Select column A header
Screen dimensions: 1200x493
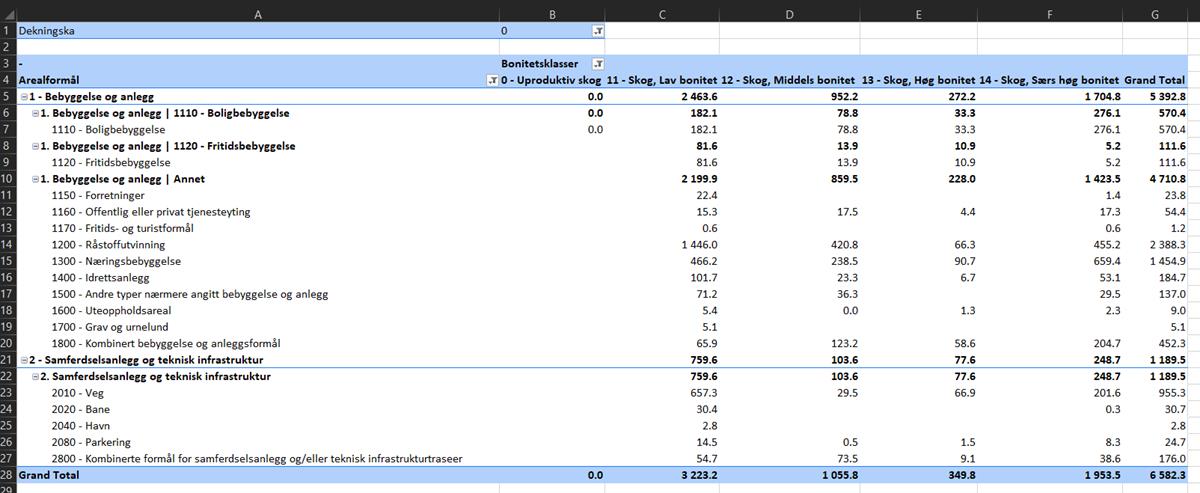(x=258, y=13)
